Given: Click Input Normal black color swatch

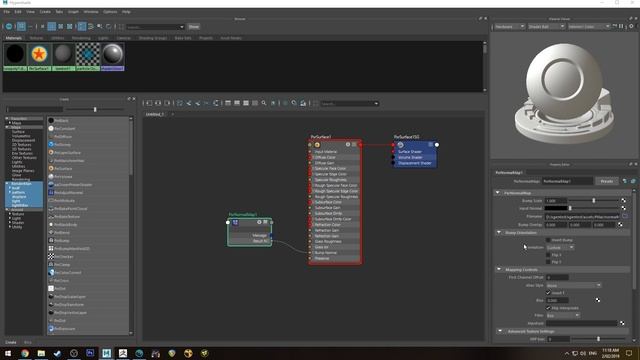Looking at the screenshot, I should [x=555, y=208].
